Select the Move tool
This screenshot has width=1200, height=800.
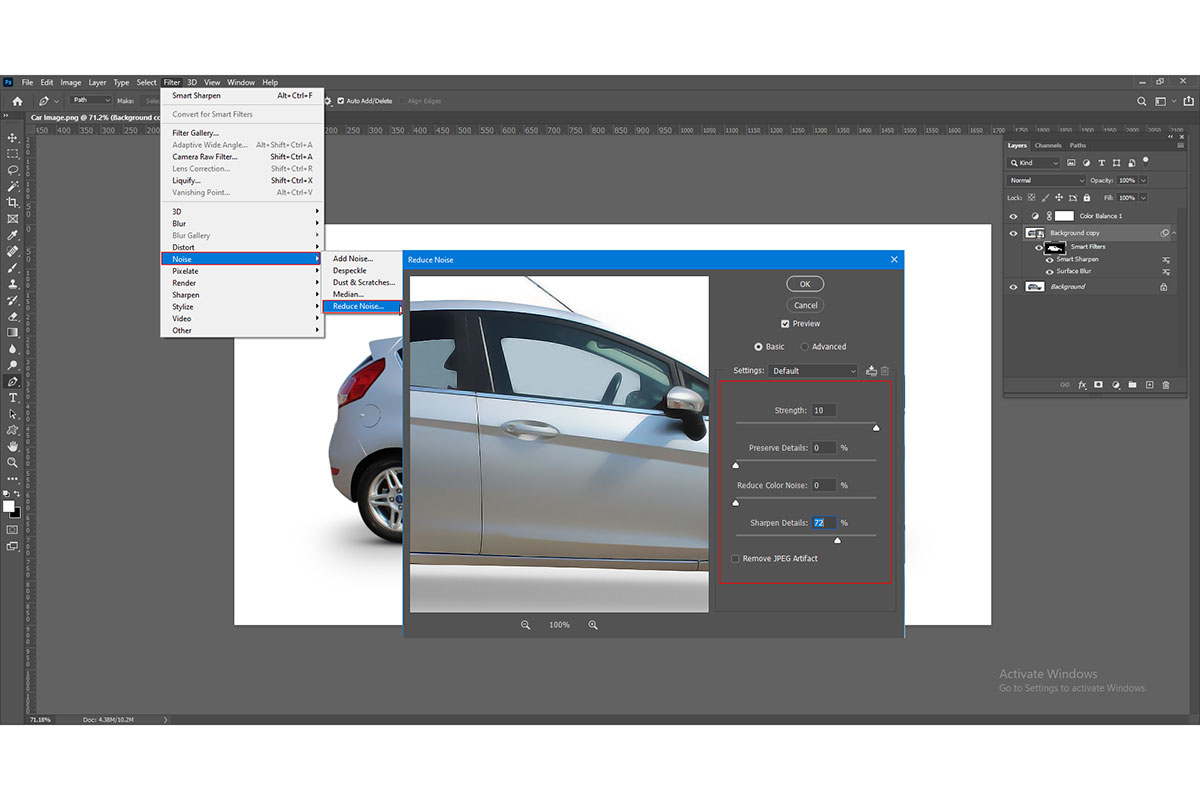[x=13, y=138]
